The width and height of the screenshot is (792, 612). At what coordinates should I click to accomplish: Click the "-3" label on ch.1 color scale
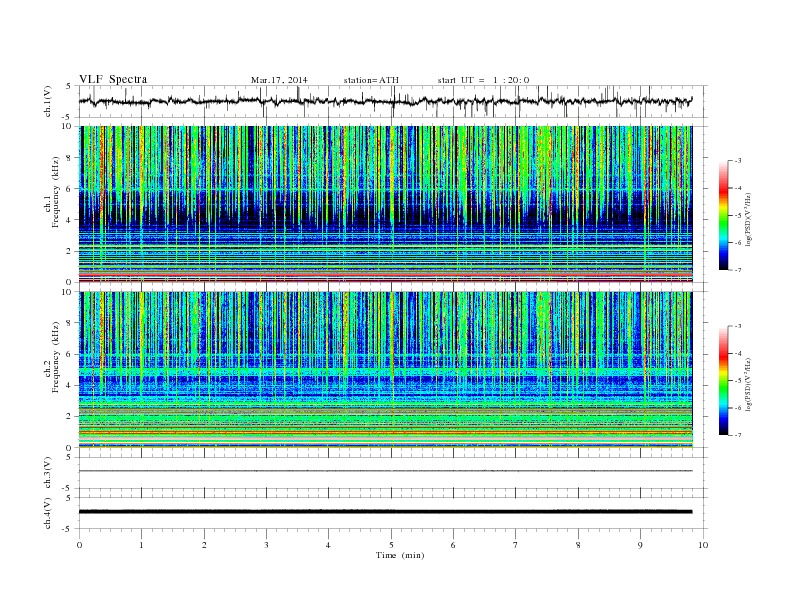pyautogui.click(x=737, y=161)
